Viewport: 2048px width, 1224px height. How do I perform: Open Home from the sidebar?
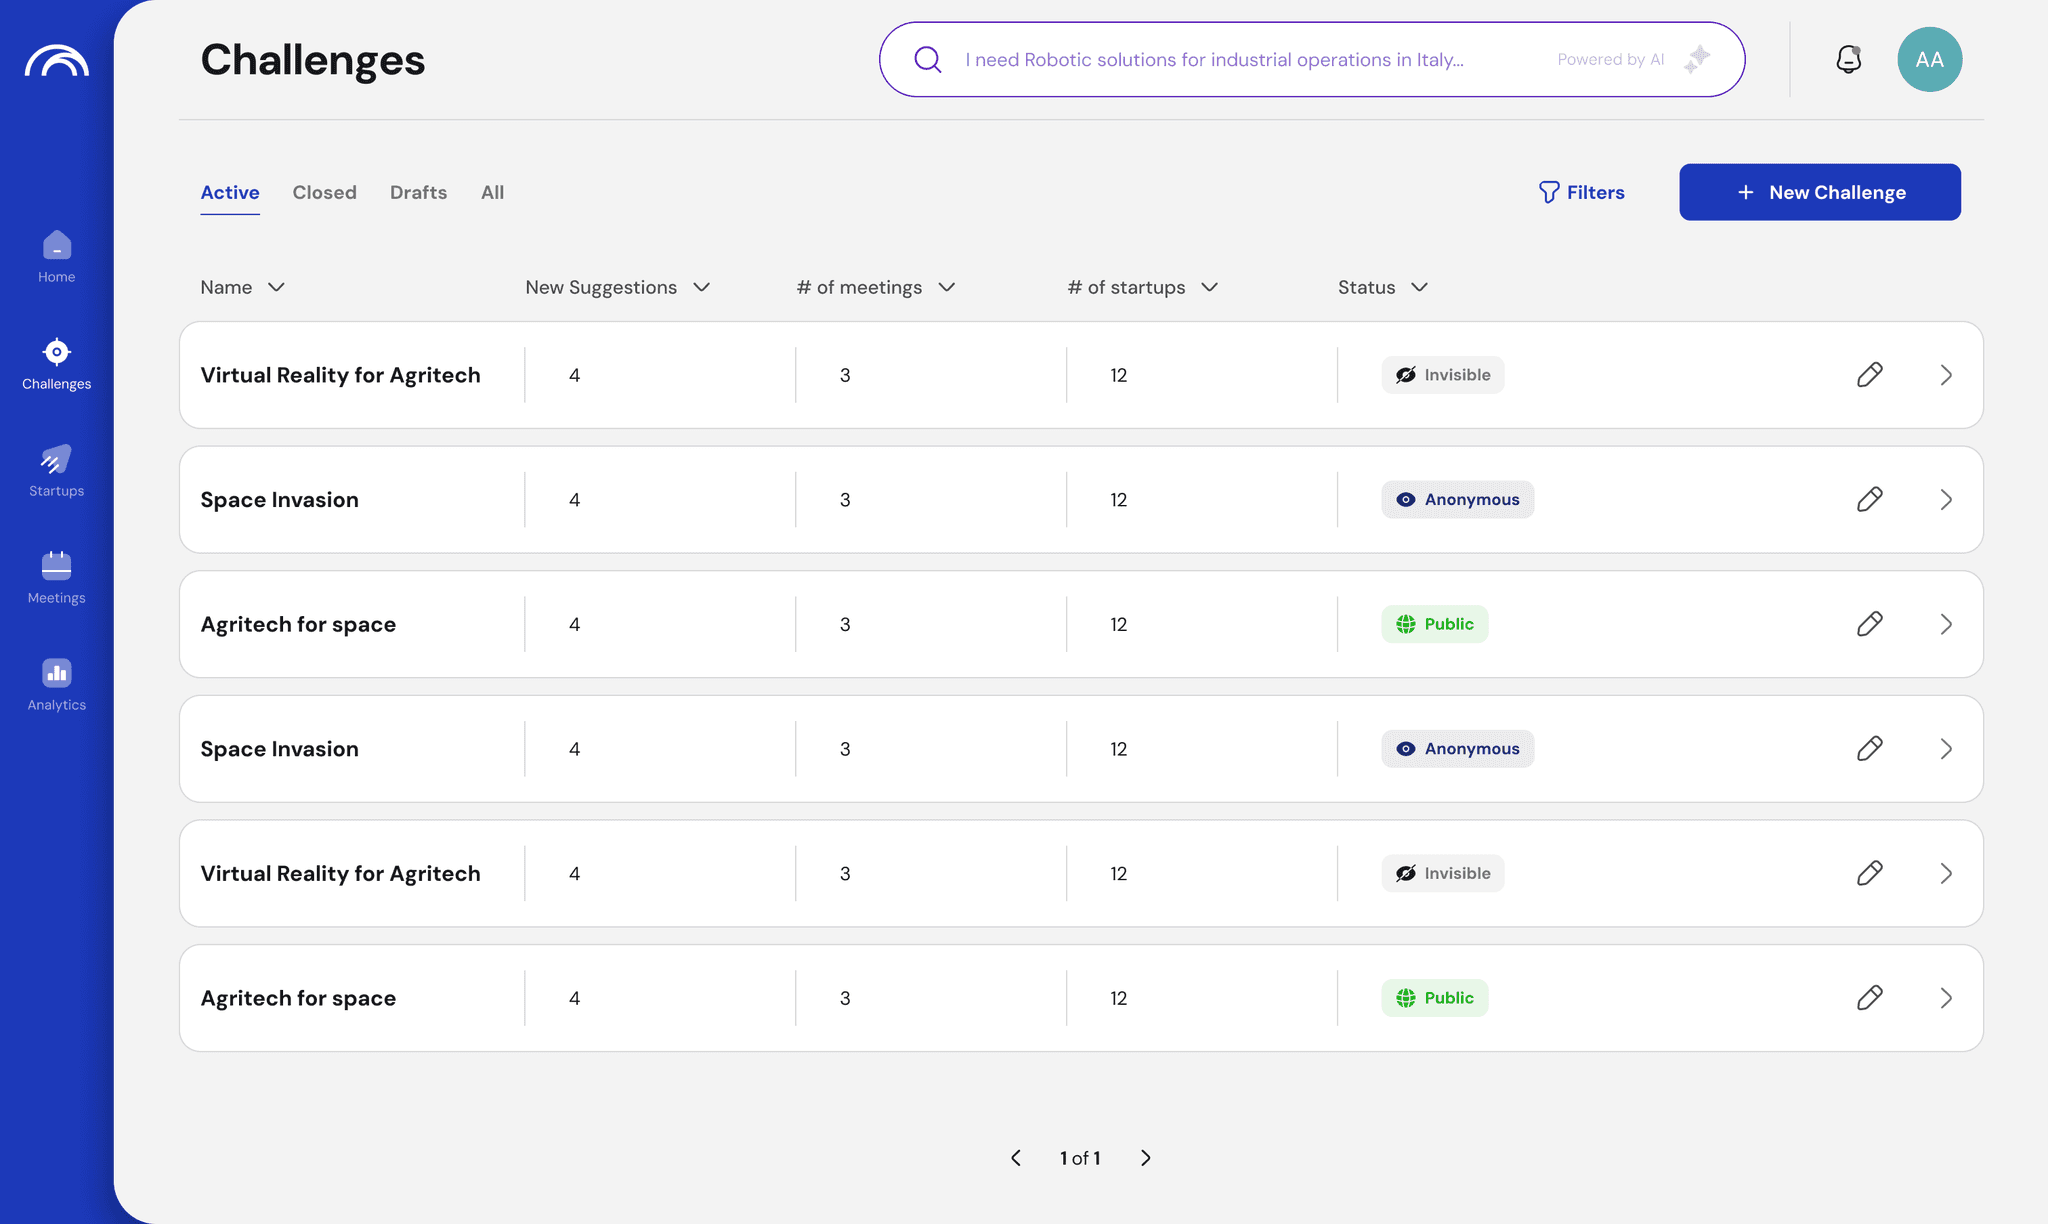pos(56,257)
